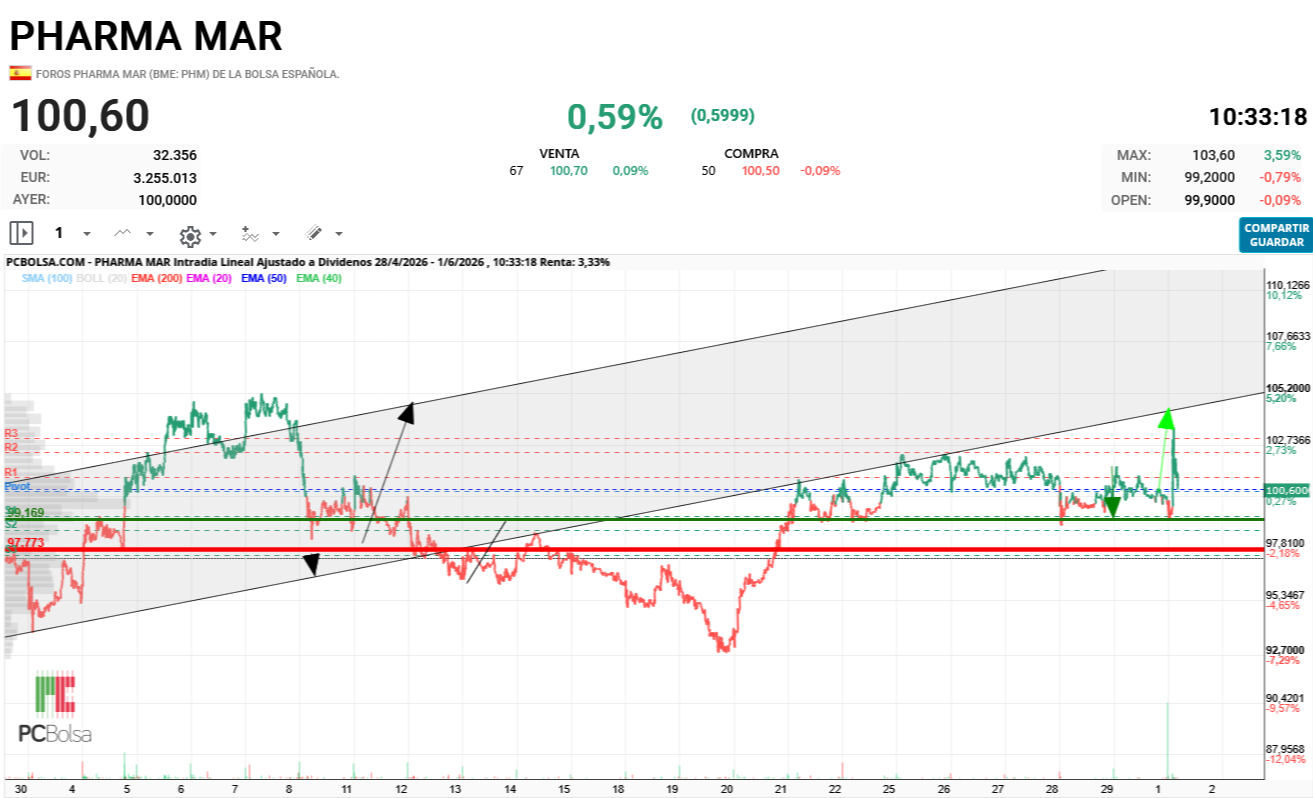Toggle the EMA (50) indicator label
Screen dimensions: 1313x798
(x=263, y=278)
